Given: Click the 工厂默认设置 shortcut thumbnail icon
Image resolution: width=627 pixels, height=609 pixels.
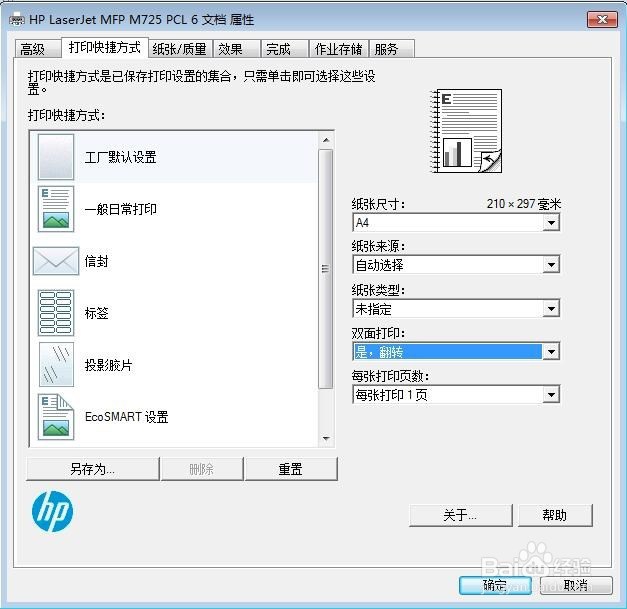Looking at the screenshot, I should [x=56, y=157].
